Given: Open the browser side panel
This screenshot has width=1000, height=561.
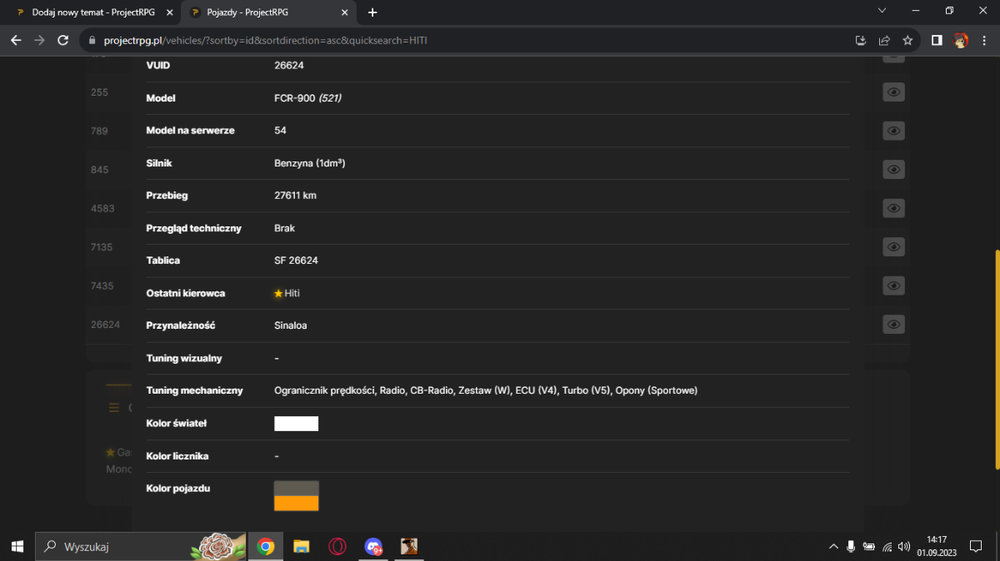Looking at the screenshot, I should pyautogui.click(x=937, y=40).
